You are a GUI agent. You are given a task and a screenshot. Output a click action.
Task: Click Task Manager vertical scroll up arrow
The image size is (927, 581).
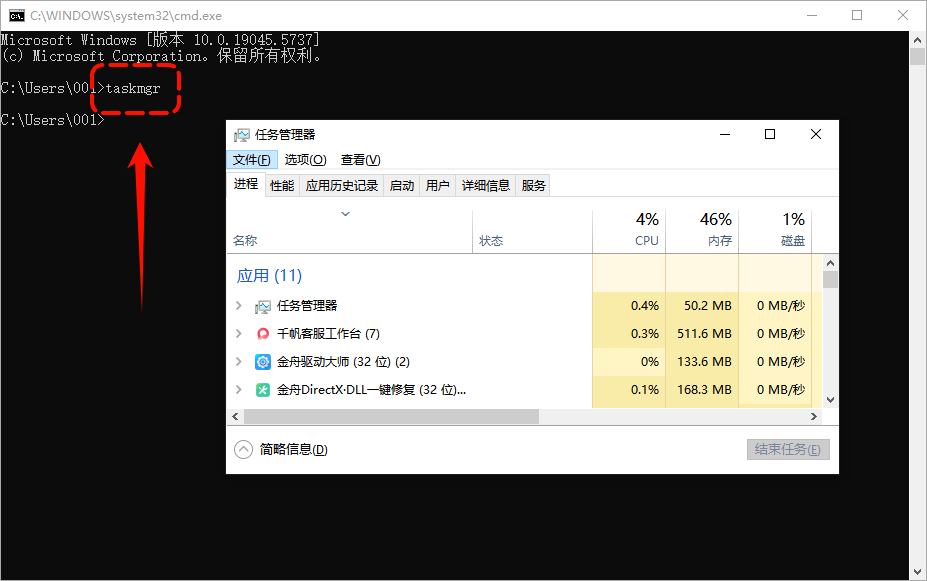[x=830, y=263]
